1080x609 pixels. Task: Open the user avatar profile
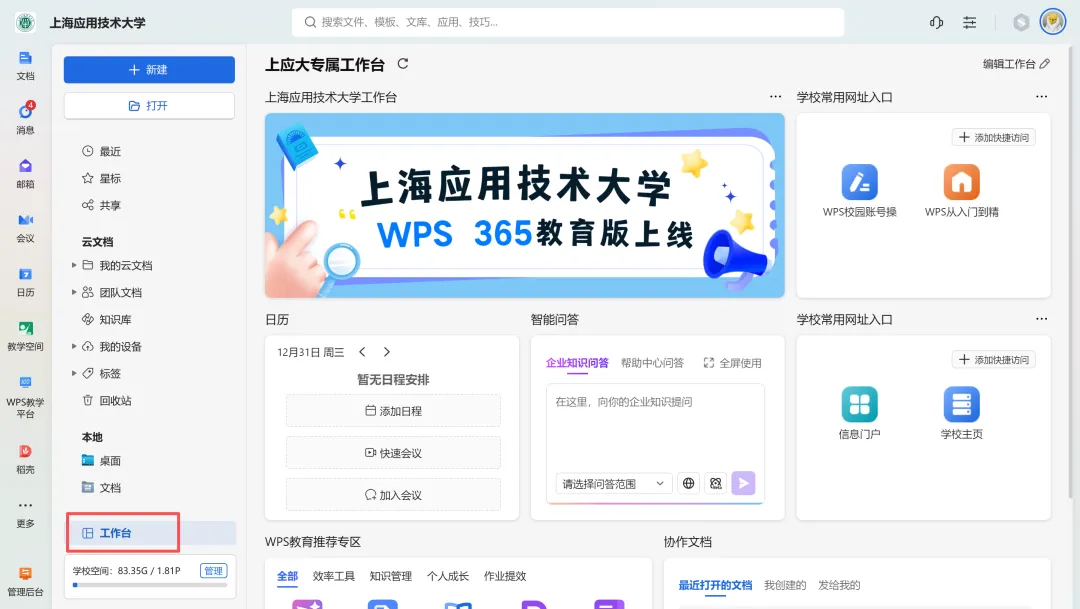1052,22
